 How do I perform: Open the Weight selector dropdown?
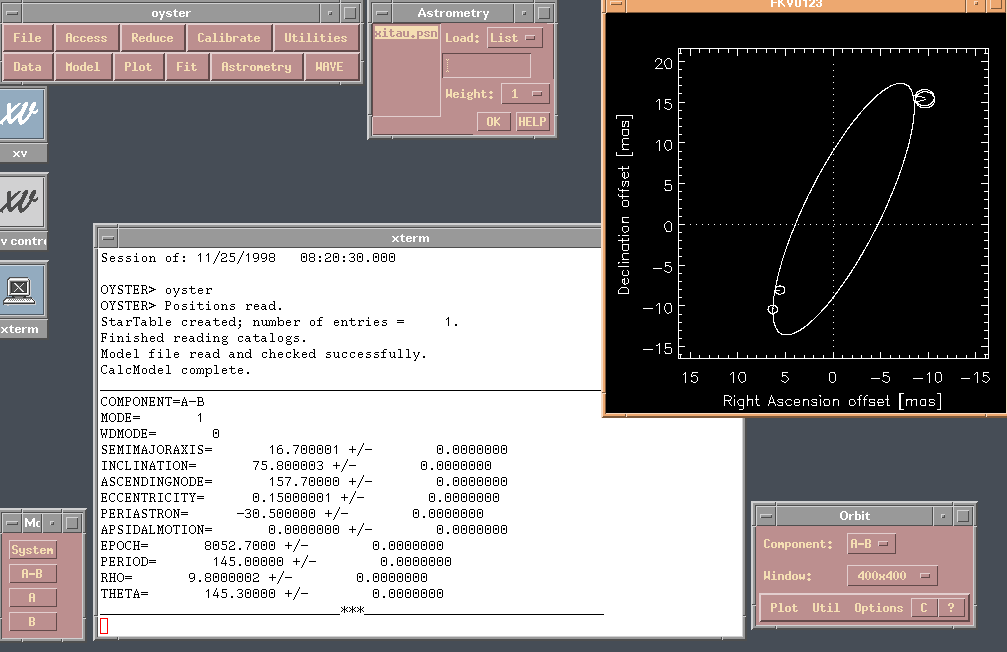(x=525, y=94)
